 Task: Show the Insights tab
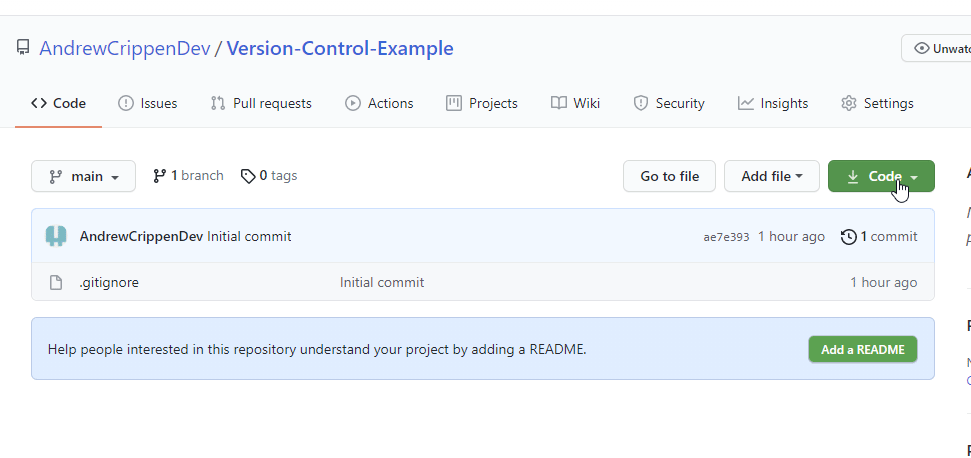(773, 103)
